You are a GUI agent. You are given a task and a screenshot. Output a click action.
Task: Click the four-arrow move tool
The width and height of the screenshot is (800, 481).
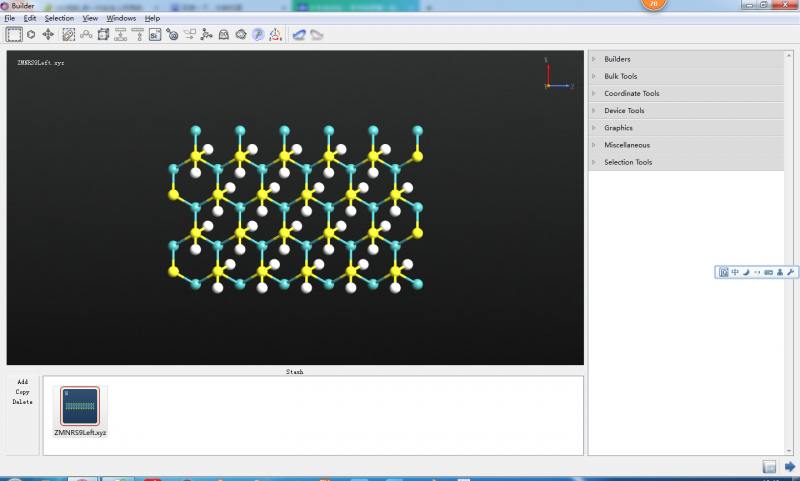48,35
